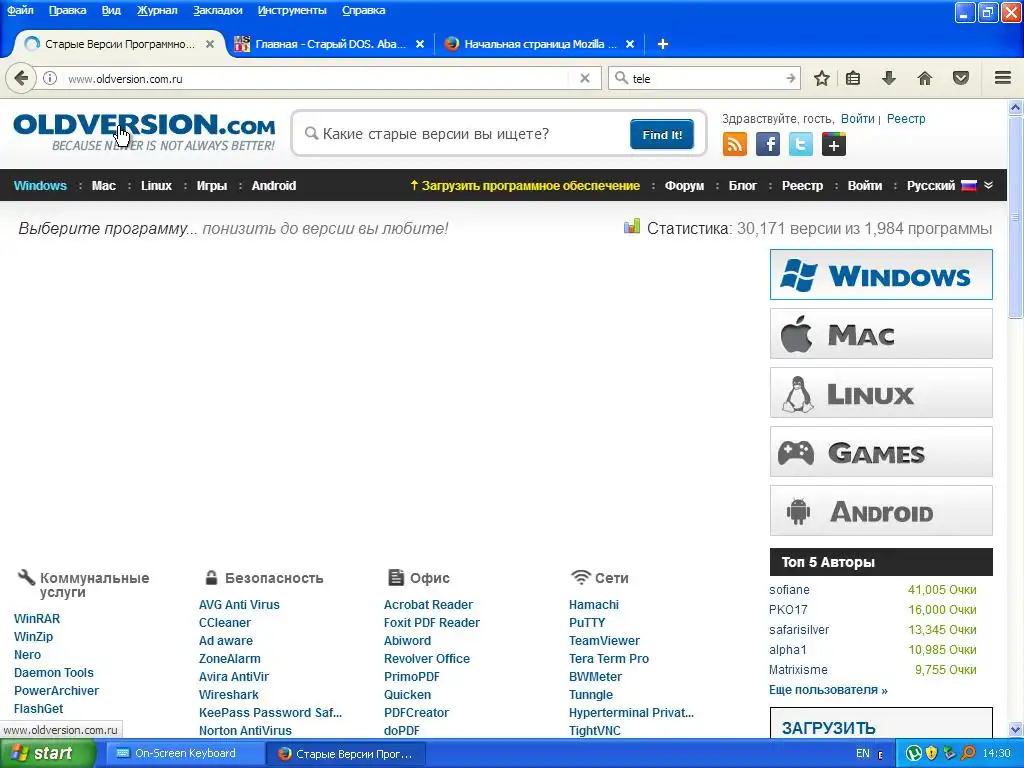Open the CCleaner link
This screenshot has height=768, width=1024.
coord(225,622)
